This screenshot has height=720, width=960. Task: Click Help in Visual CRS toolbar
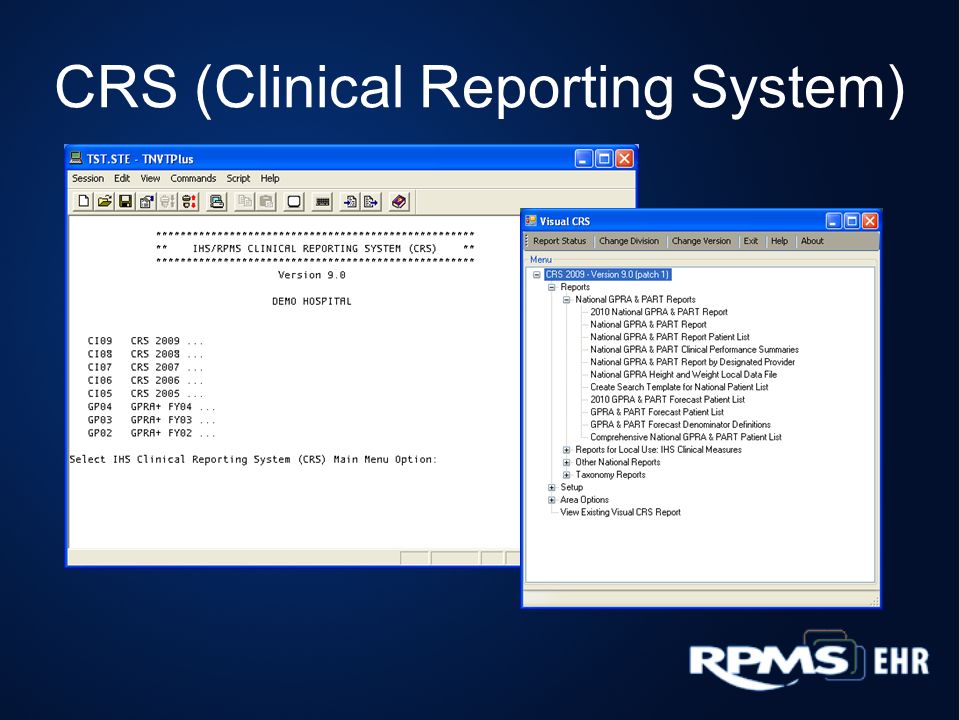point(779,241)
